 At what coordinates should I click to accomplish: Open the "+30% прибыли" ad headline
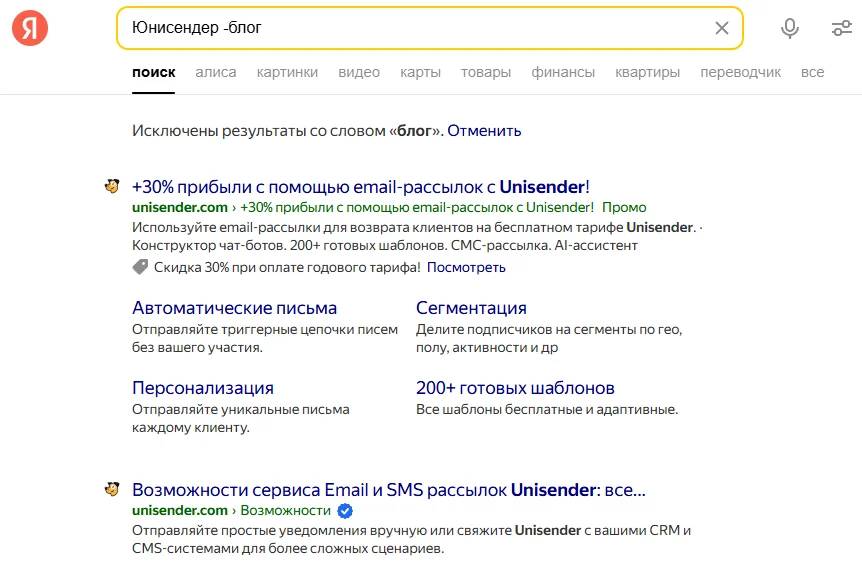click(360, 187)
